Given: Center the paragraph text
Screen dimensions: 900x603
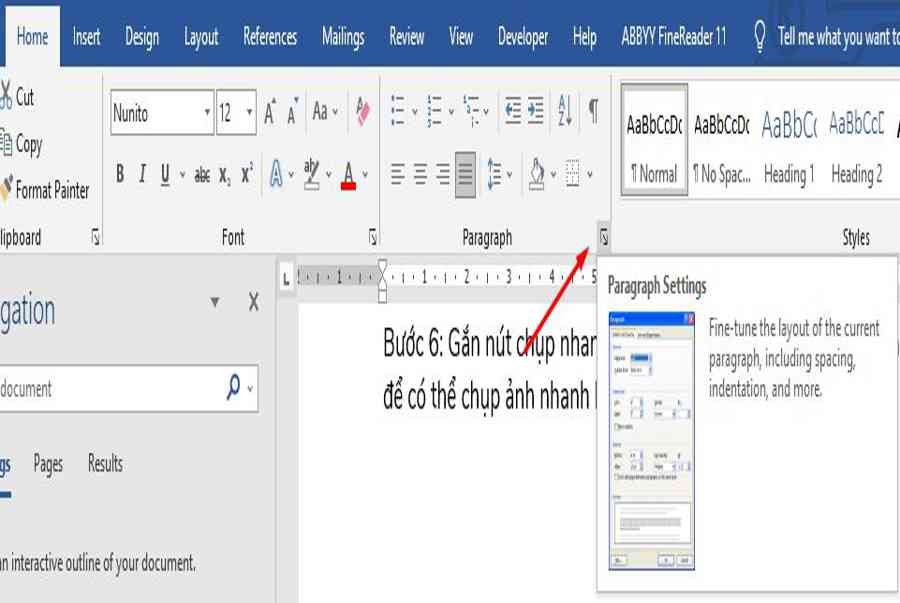Looking at the screenshot, I should pyautogui.click(x=421, y=173).
